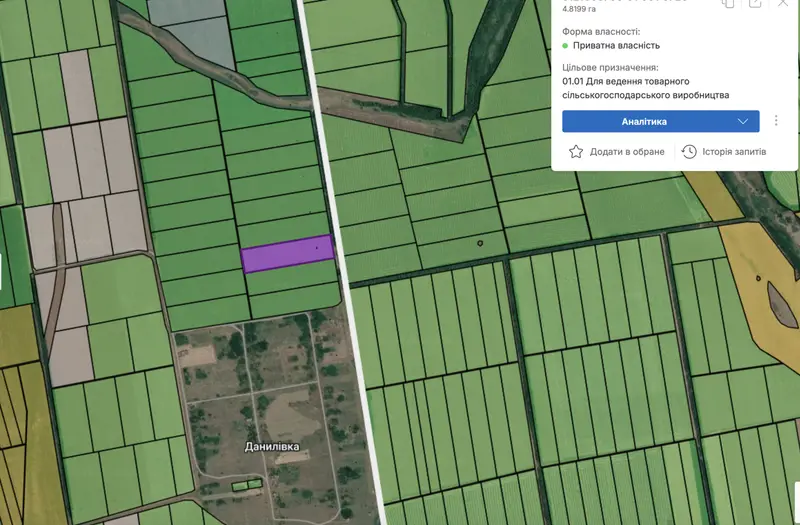Click the Цільове призначення label

click(x=610, y=67)
